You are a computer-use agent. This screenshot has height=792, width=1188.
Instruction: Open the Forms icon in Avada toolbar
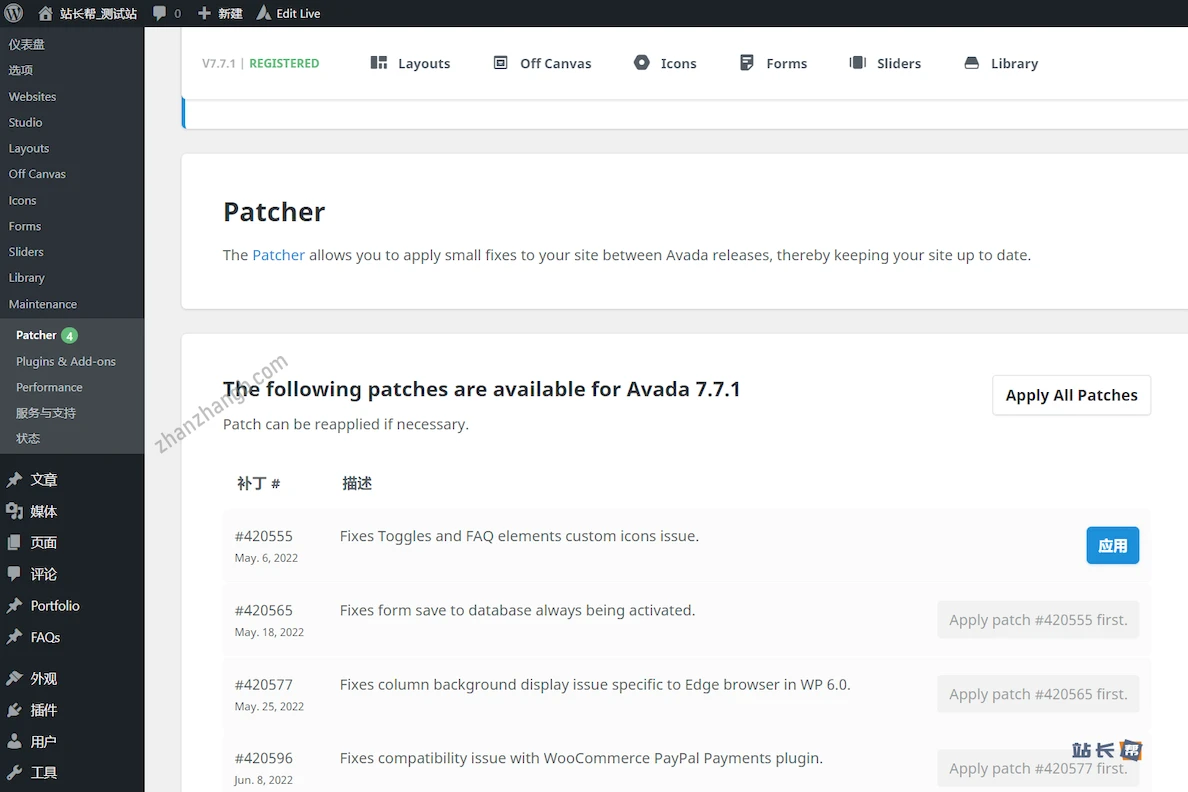[747, 63]
